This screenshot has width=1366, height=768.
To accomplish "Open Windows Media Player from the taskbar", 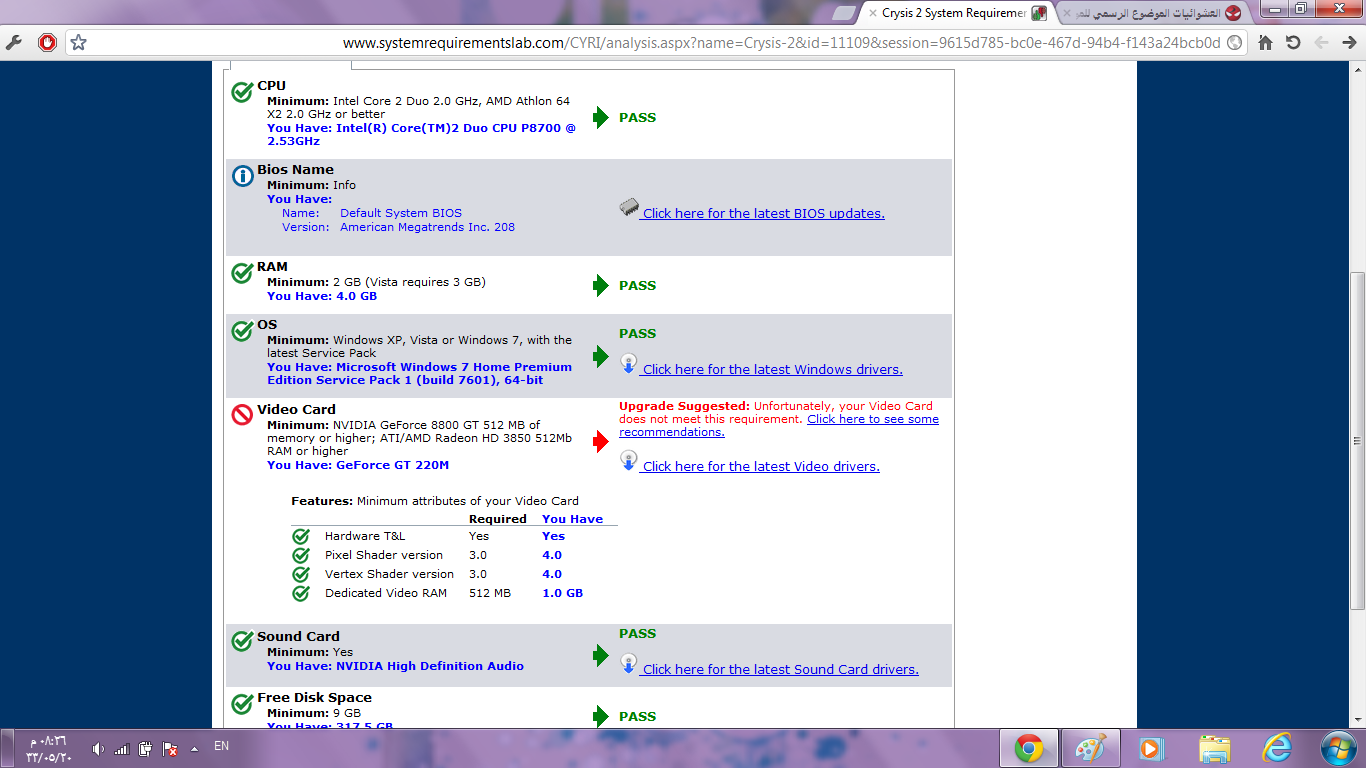I will pos(1152,748).
